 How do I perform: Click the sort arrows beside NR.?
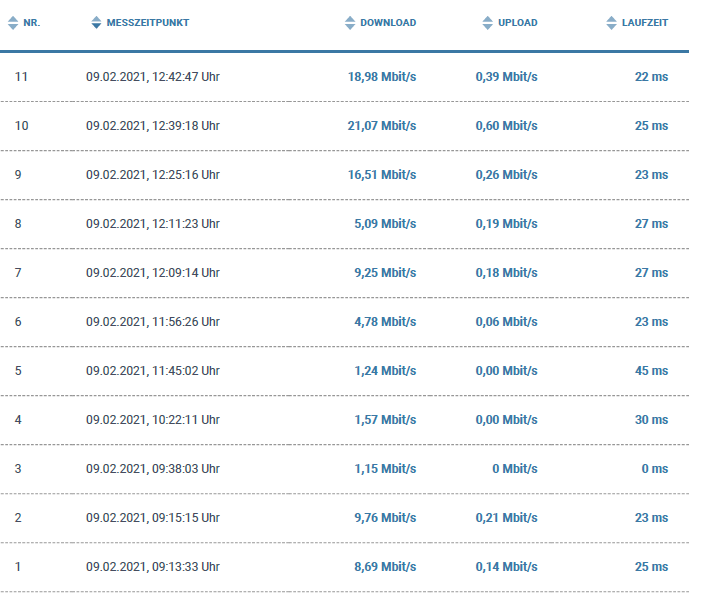click(13, 22)
